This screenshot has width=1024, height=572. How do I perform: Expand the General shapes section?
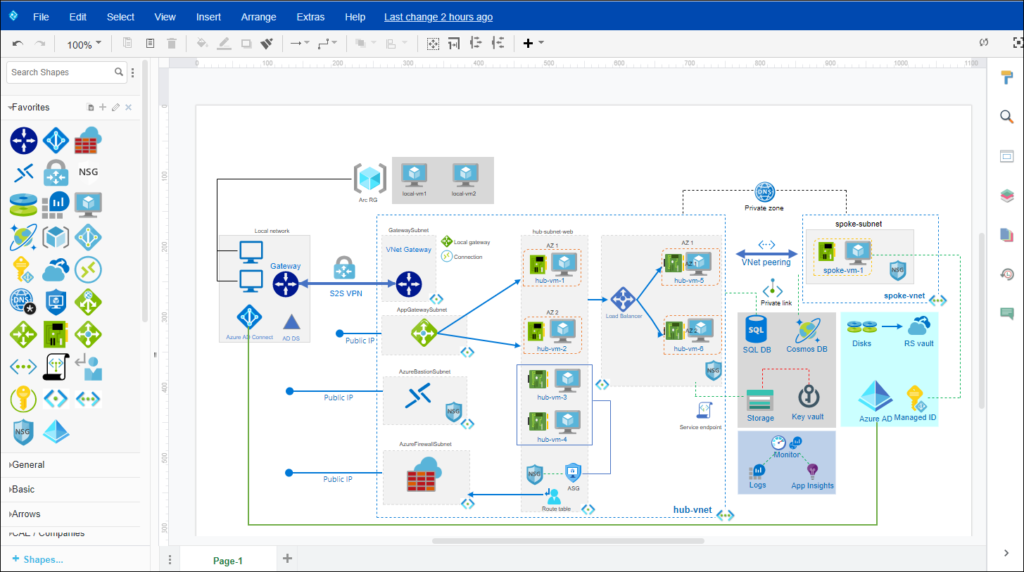click(27, 465)
